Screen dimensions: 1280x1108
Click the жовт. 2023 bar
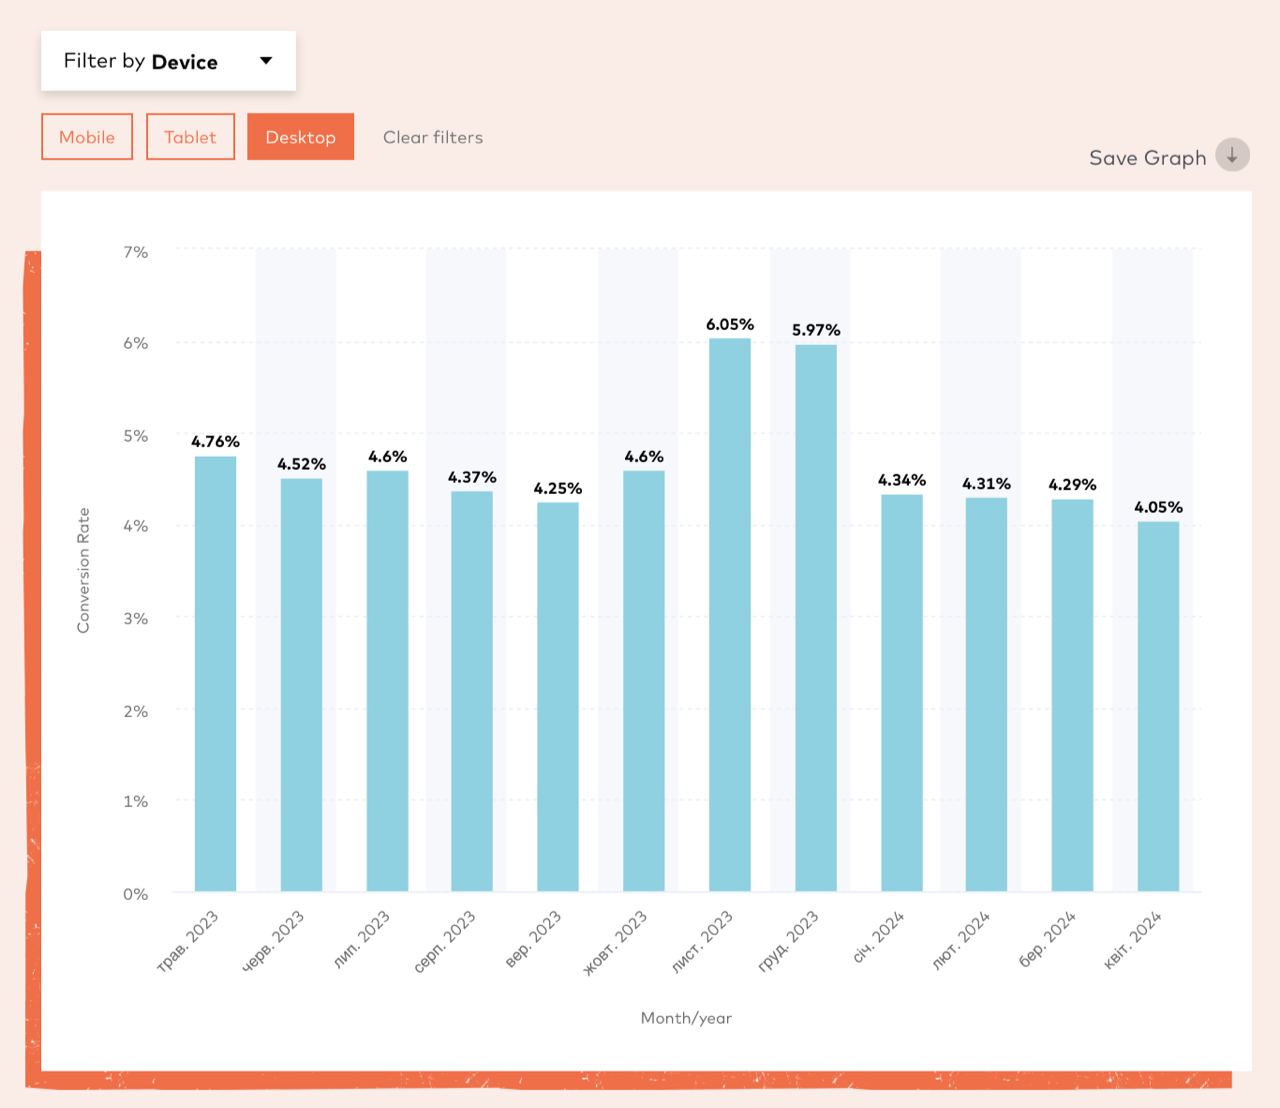pos(644,680)
